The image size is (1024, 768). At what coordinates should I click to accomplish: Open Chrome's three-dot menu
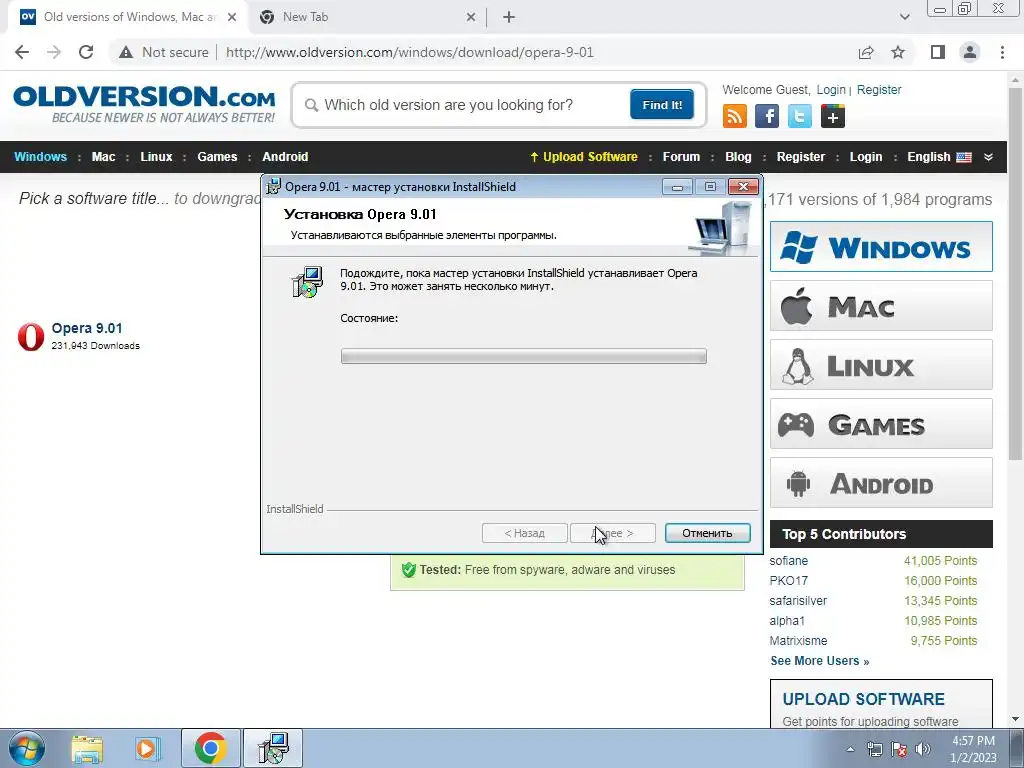1002,52
